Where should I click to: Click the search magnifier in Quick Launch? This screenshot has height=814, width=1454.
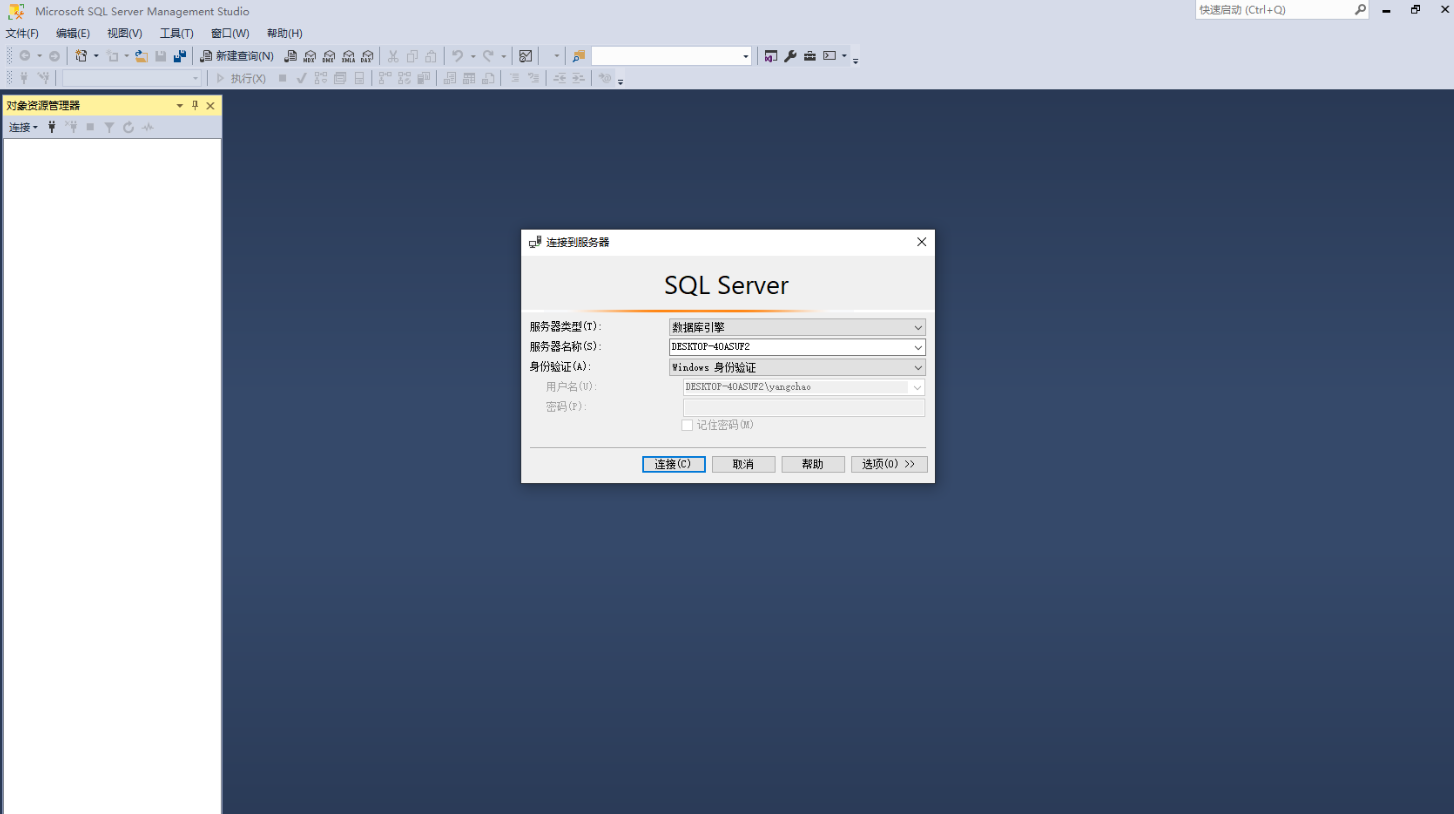(1360, 9)
